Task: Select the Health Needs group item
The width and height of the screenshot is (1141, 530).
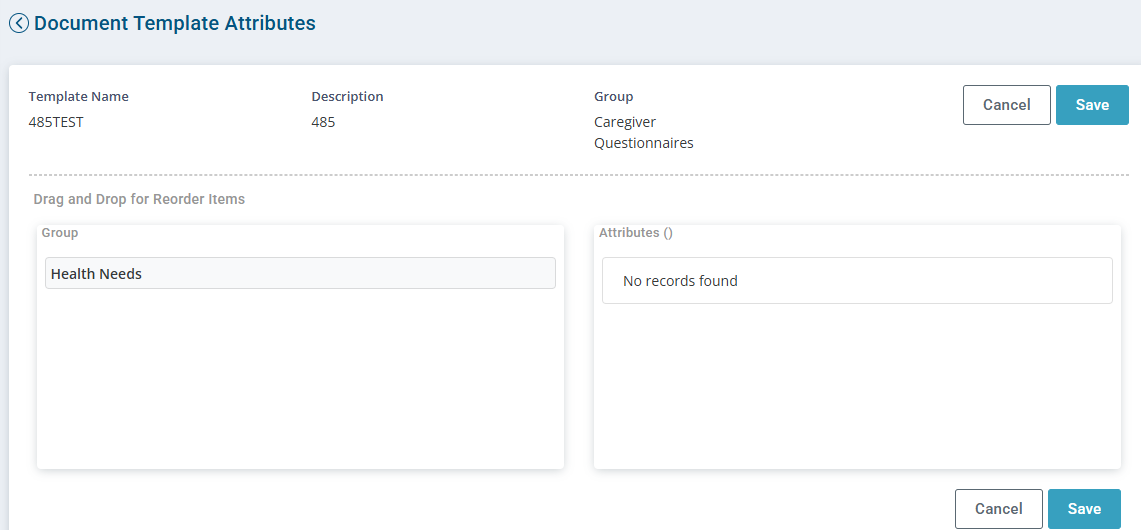Action: pyautogui.click(x=300, y=273)
